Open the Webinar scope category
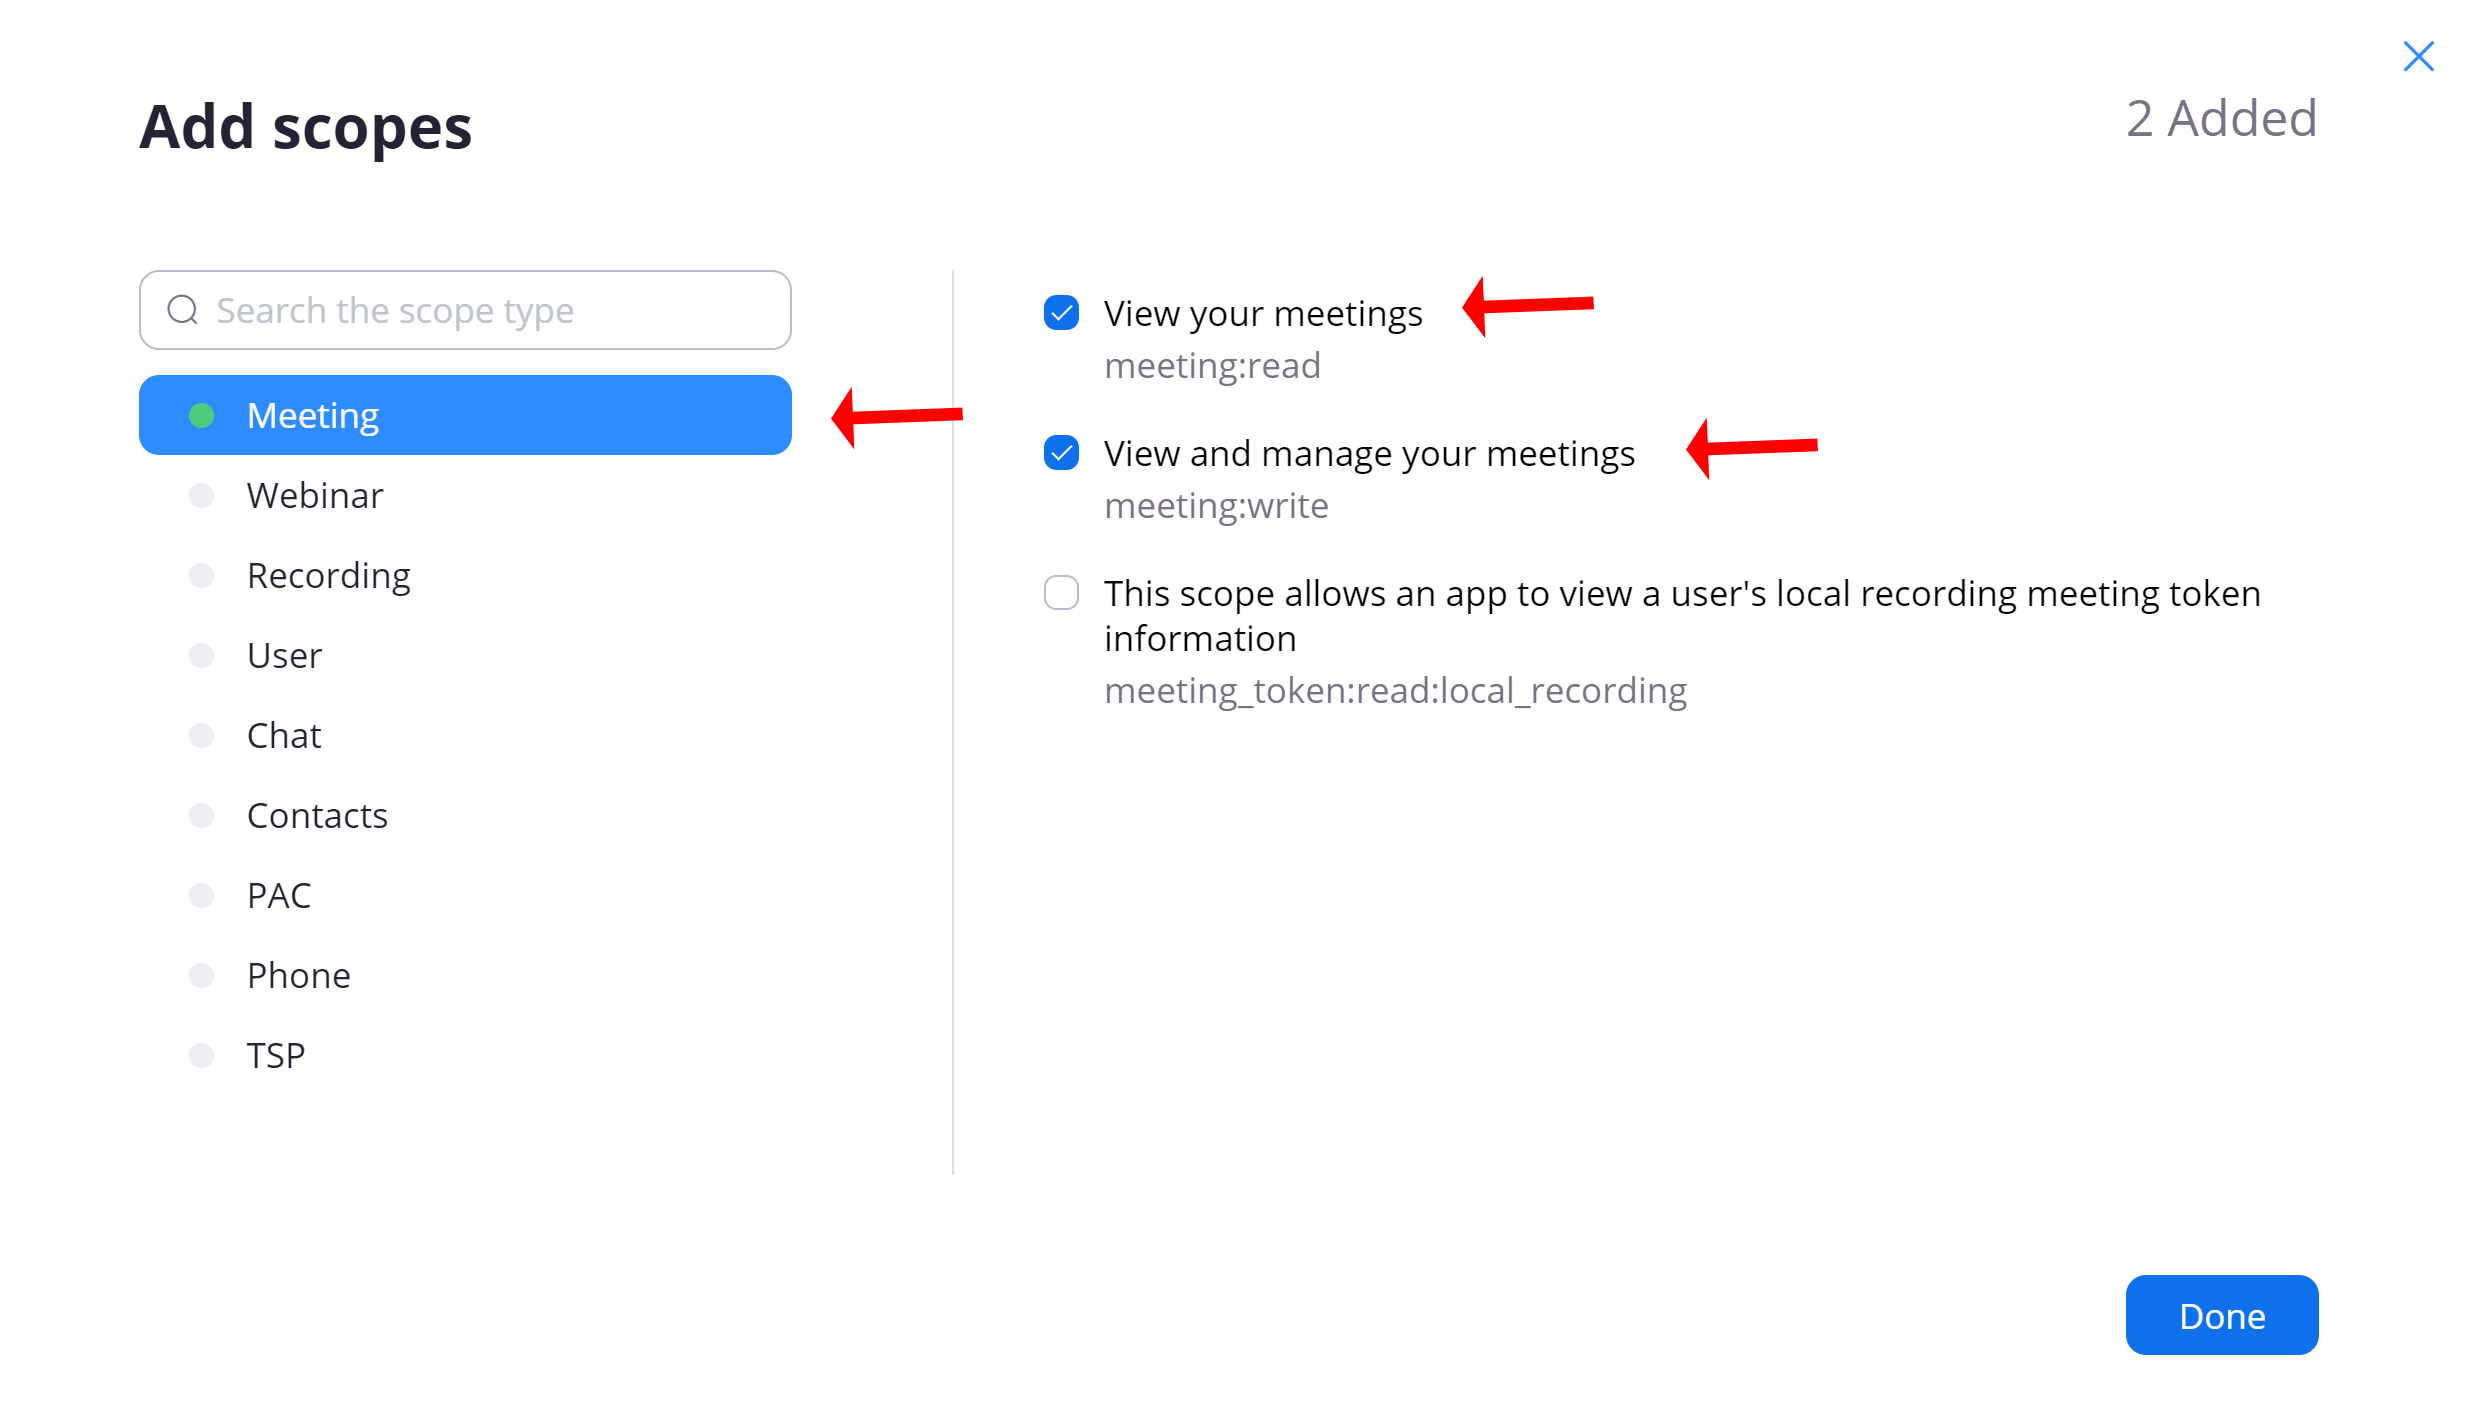The image size is (2467, 1415). point(465,495)
